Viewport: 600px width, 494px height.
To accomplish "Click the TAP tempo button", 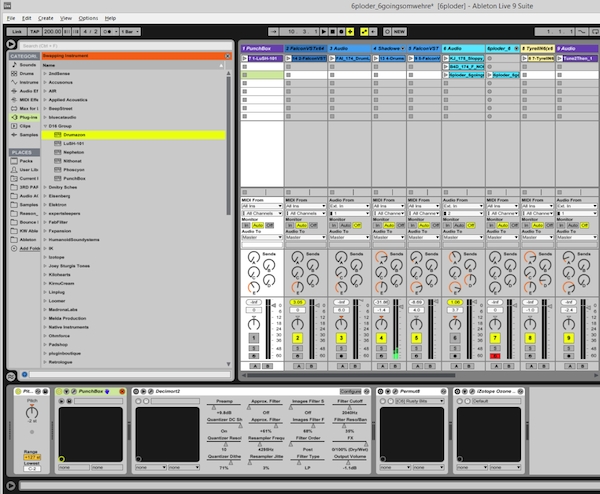I will [x=35, y=32].
